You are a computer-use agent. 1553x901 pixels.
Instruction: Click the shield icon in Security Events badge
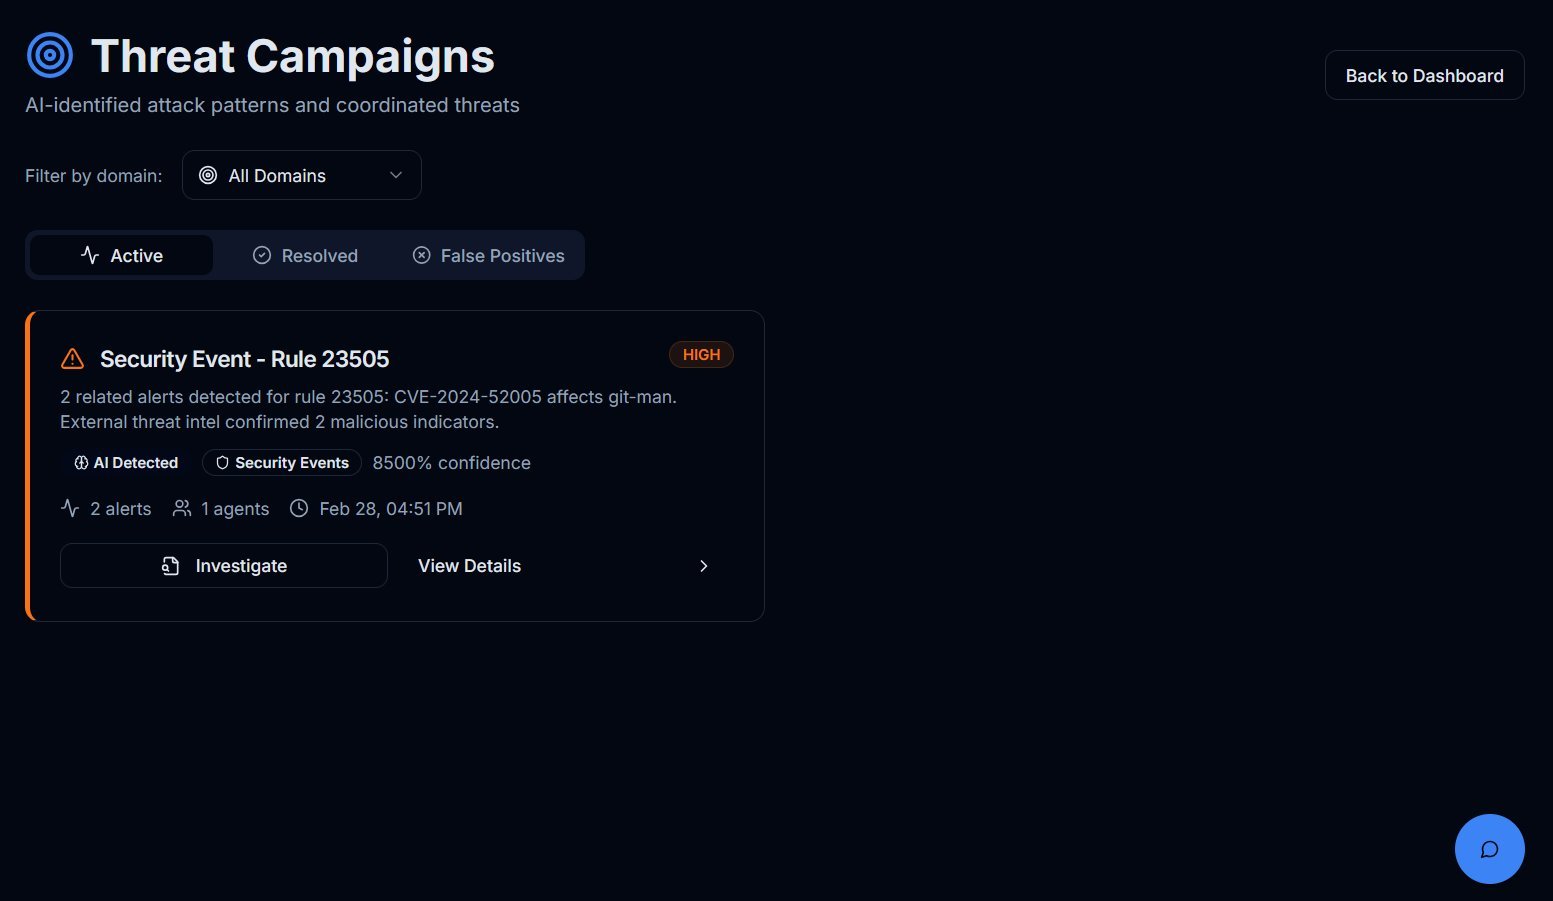point(221,462)
